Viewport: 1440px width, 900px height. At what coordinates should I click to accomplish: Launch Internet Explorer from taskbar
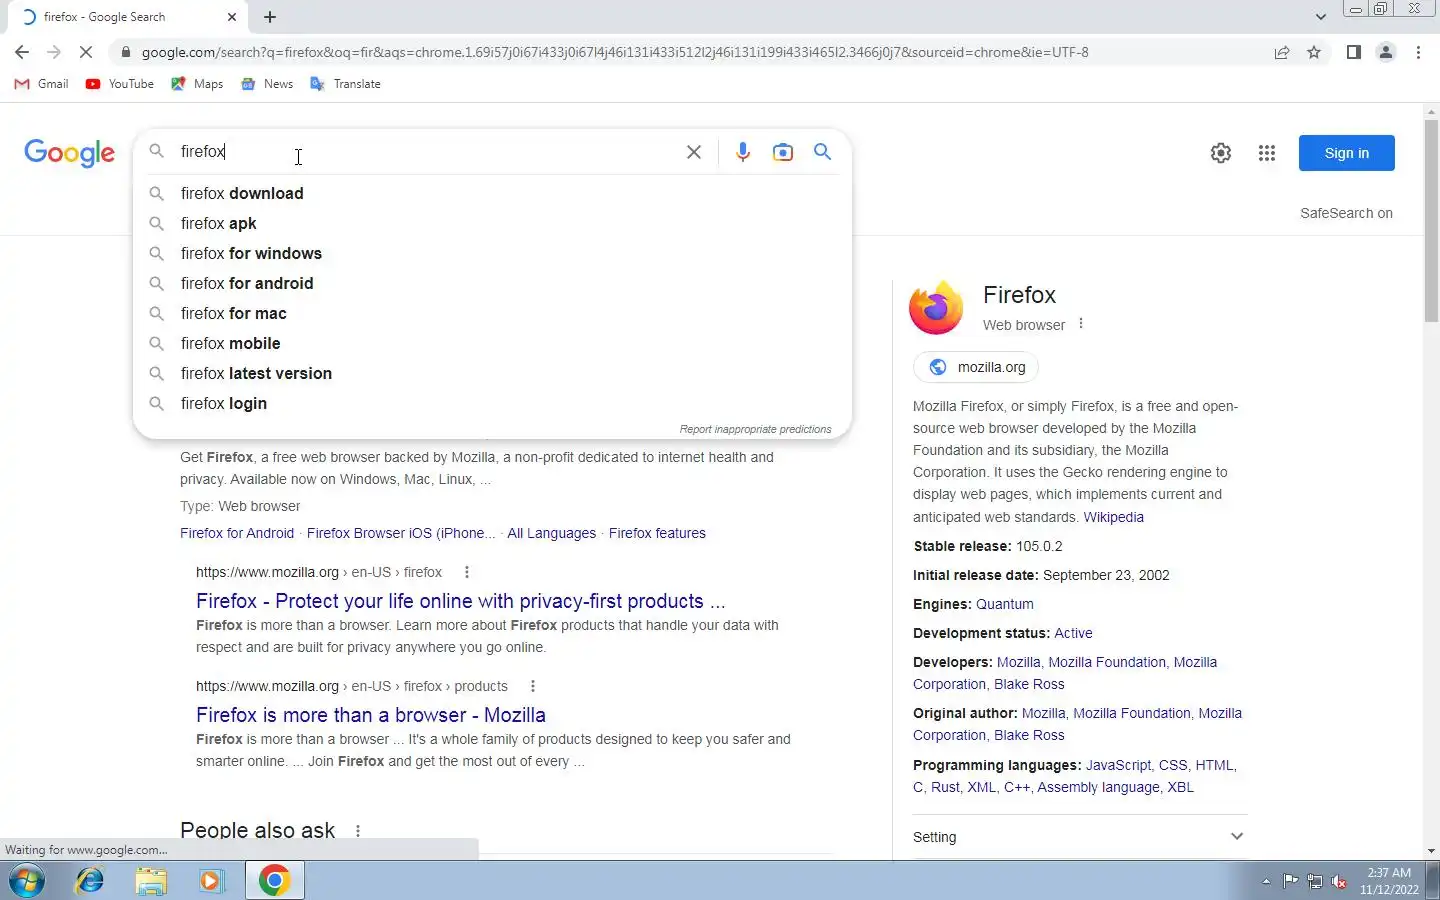click(x=90, y=881)
